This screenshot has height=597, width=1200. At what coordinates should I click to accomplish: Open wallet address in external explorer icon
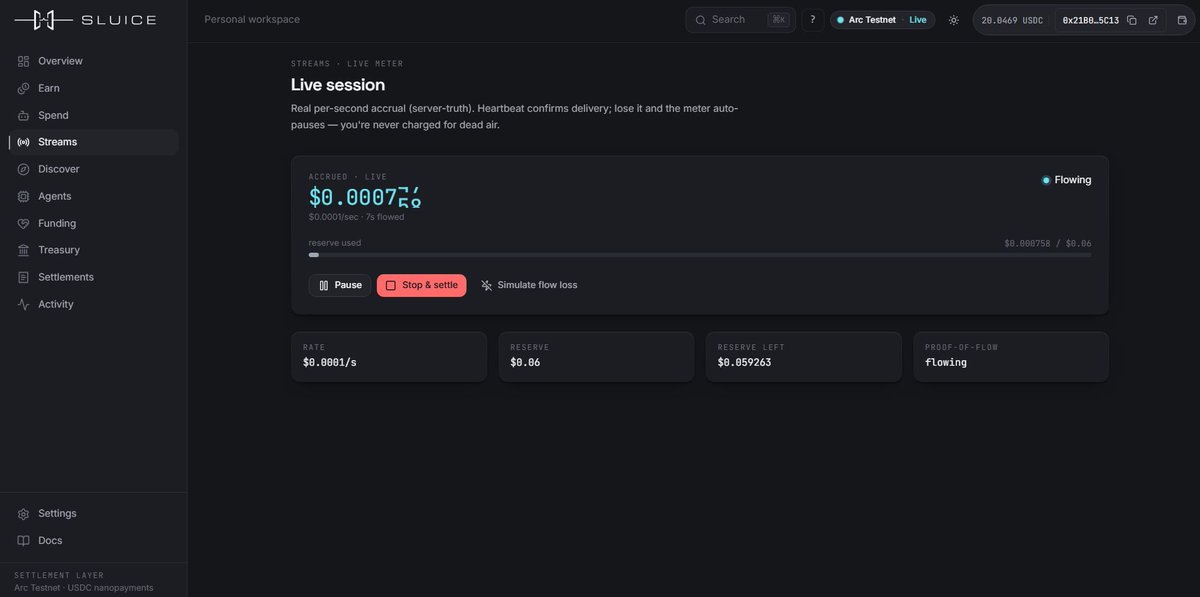1153,20
